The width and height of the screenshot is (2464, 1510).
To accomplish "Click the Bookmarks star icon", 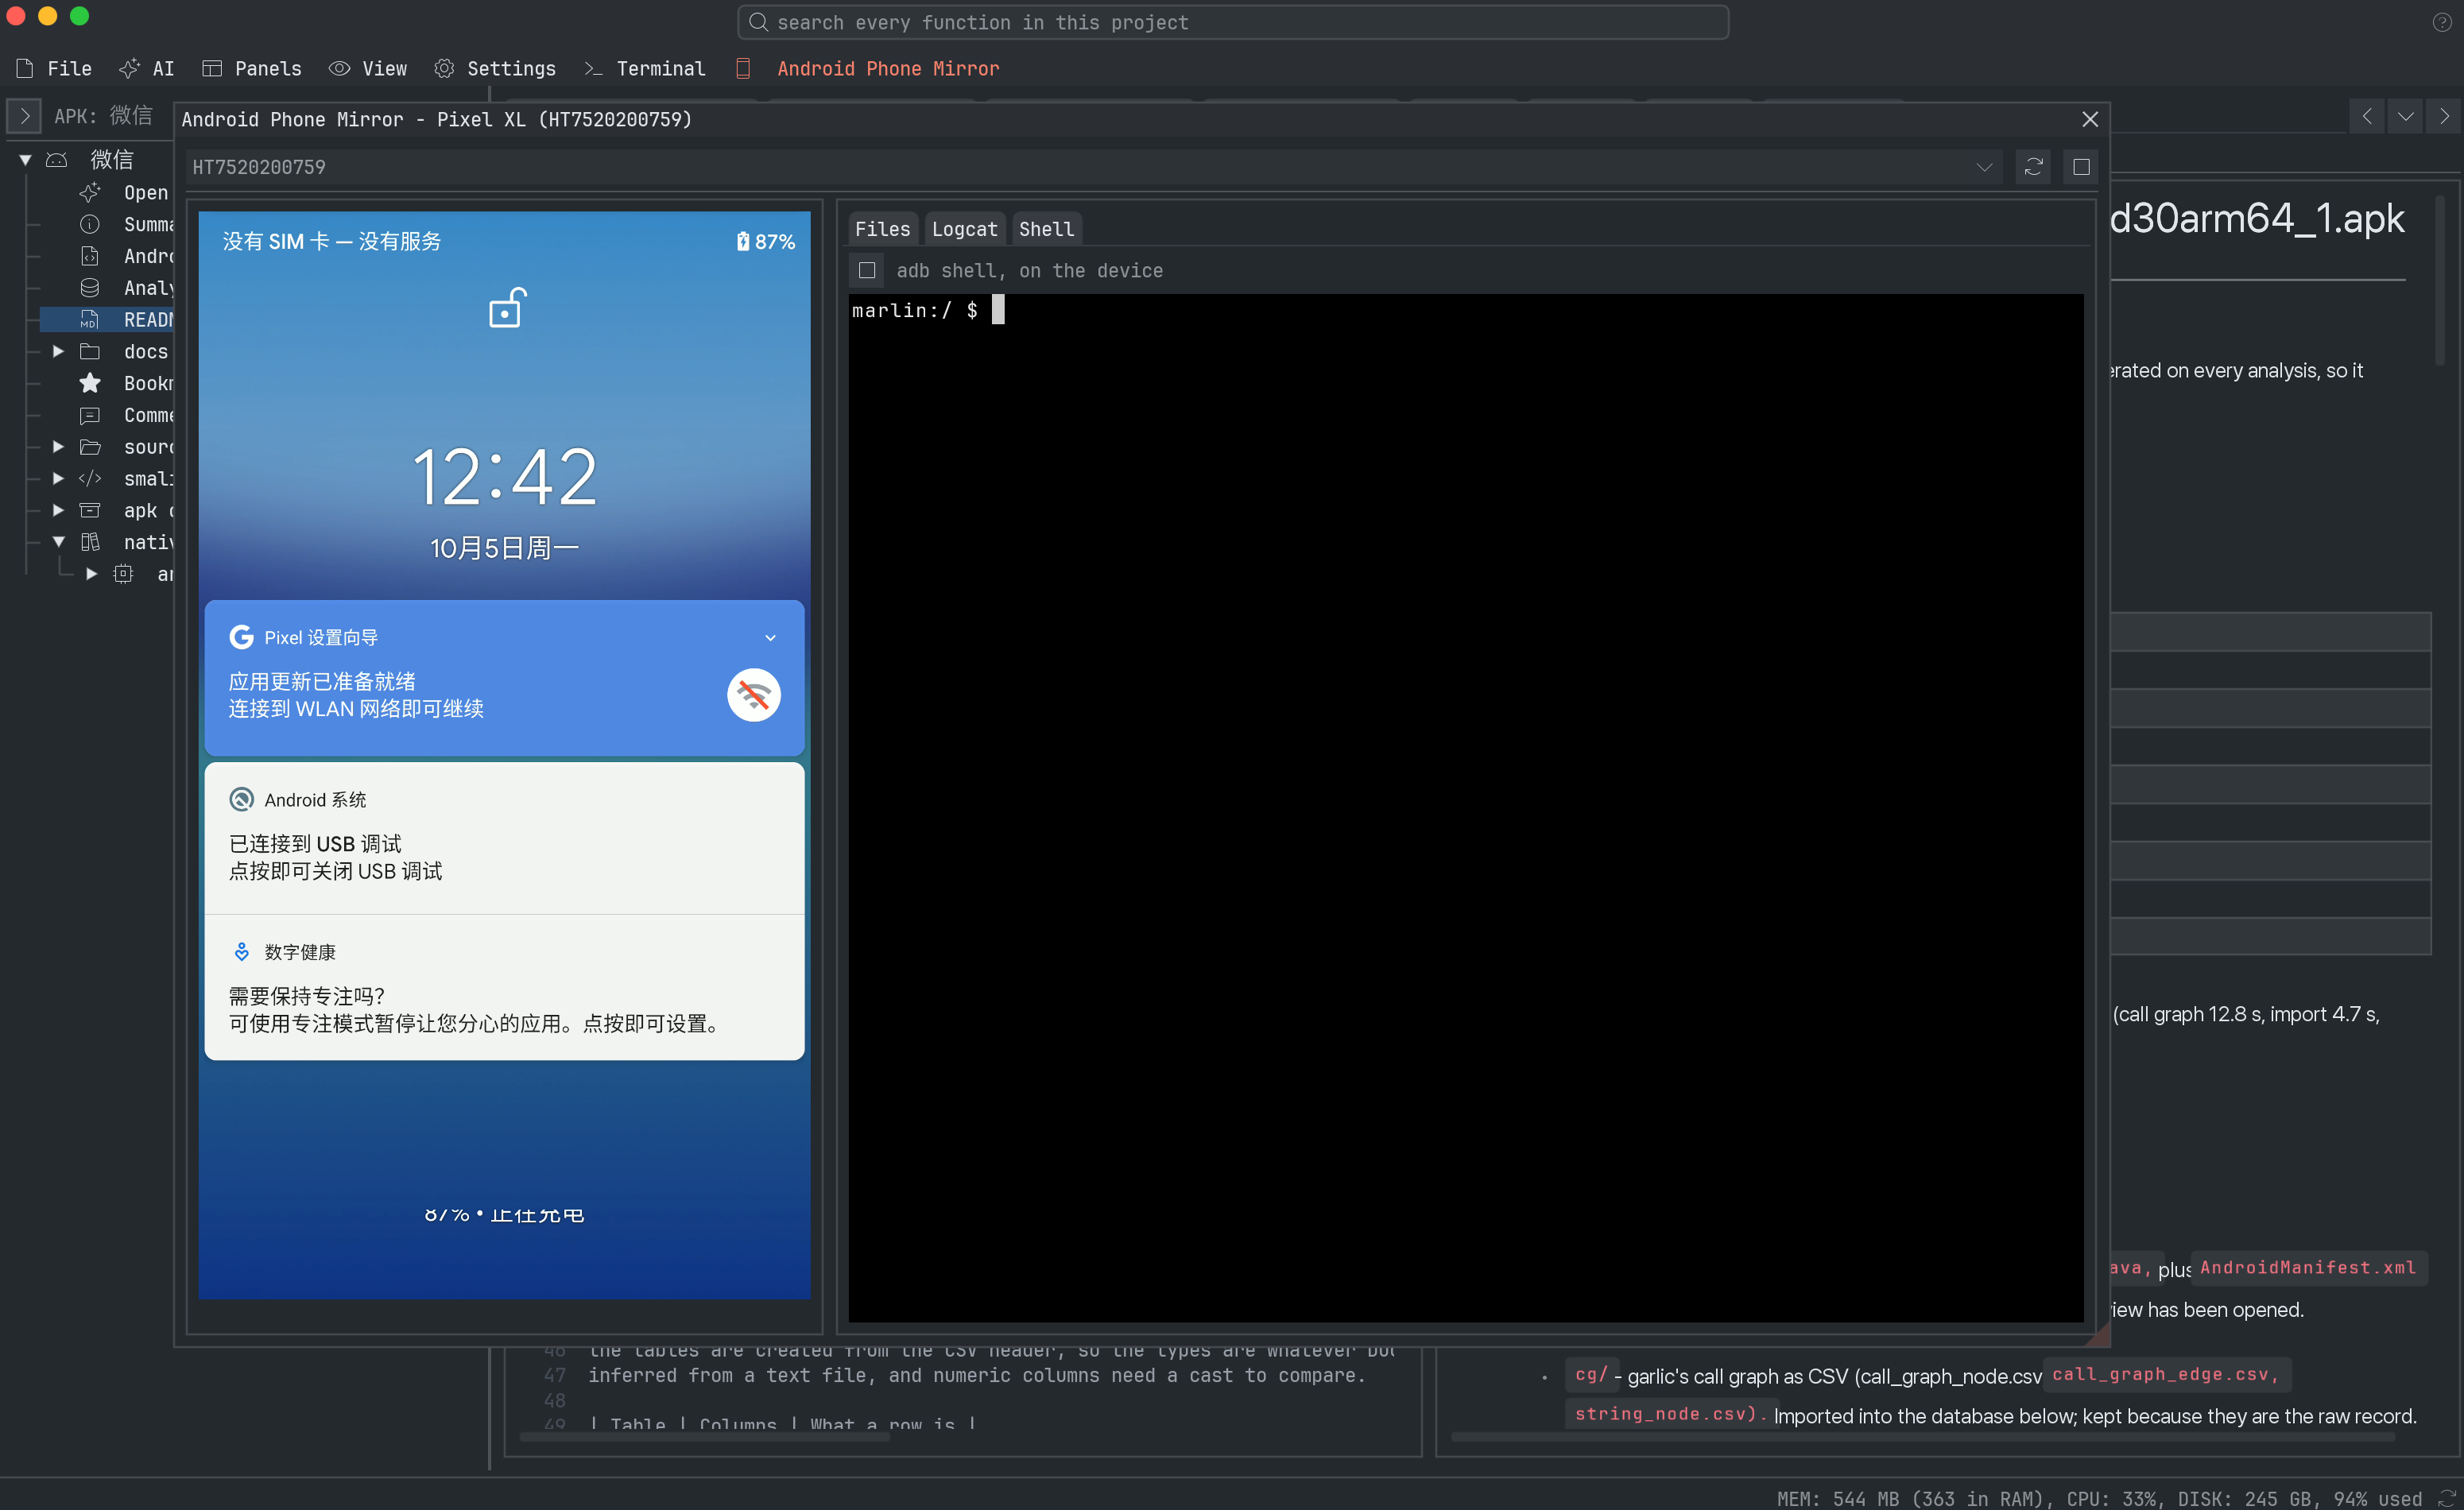I will coord(90,383).
